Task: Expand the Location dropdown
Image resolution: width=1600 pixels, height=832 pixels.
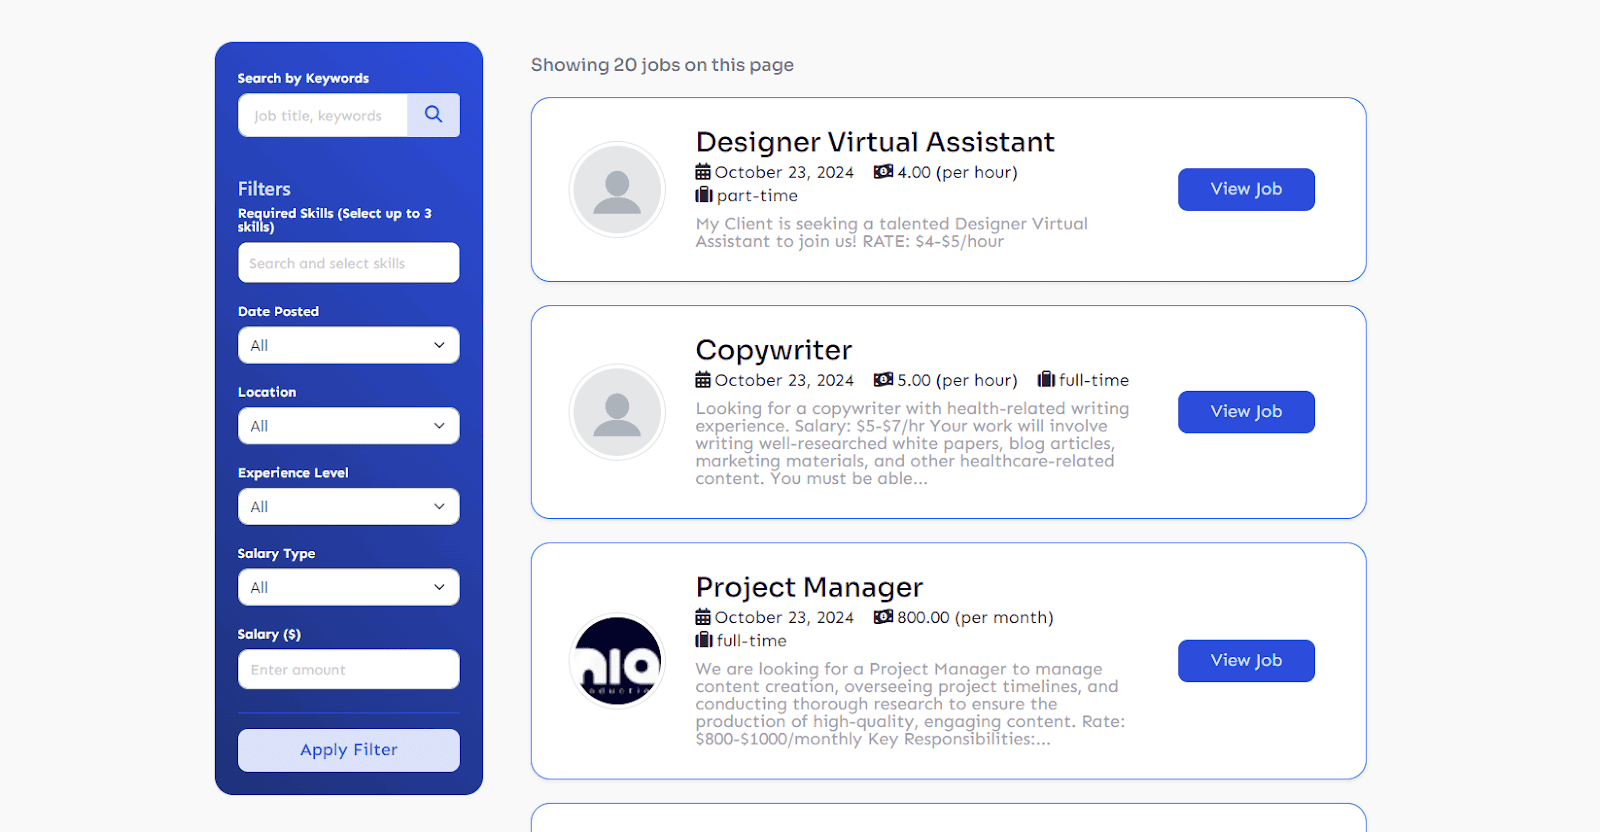Action: 348,426
